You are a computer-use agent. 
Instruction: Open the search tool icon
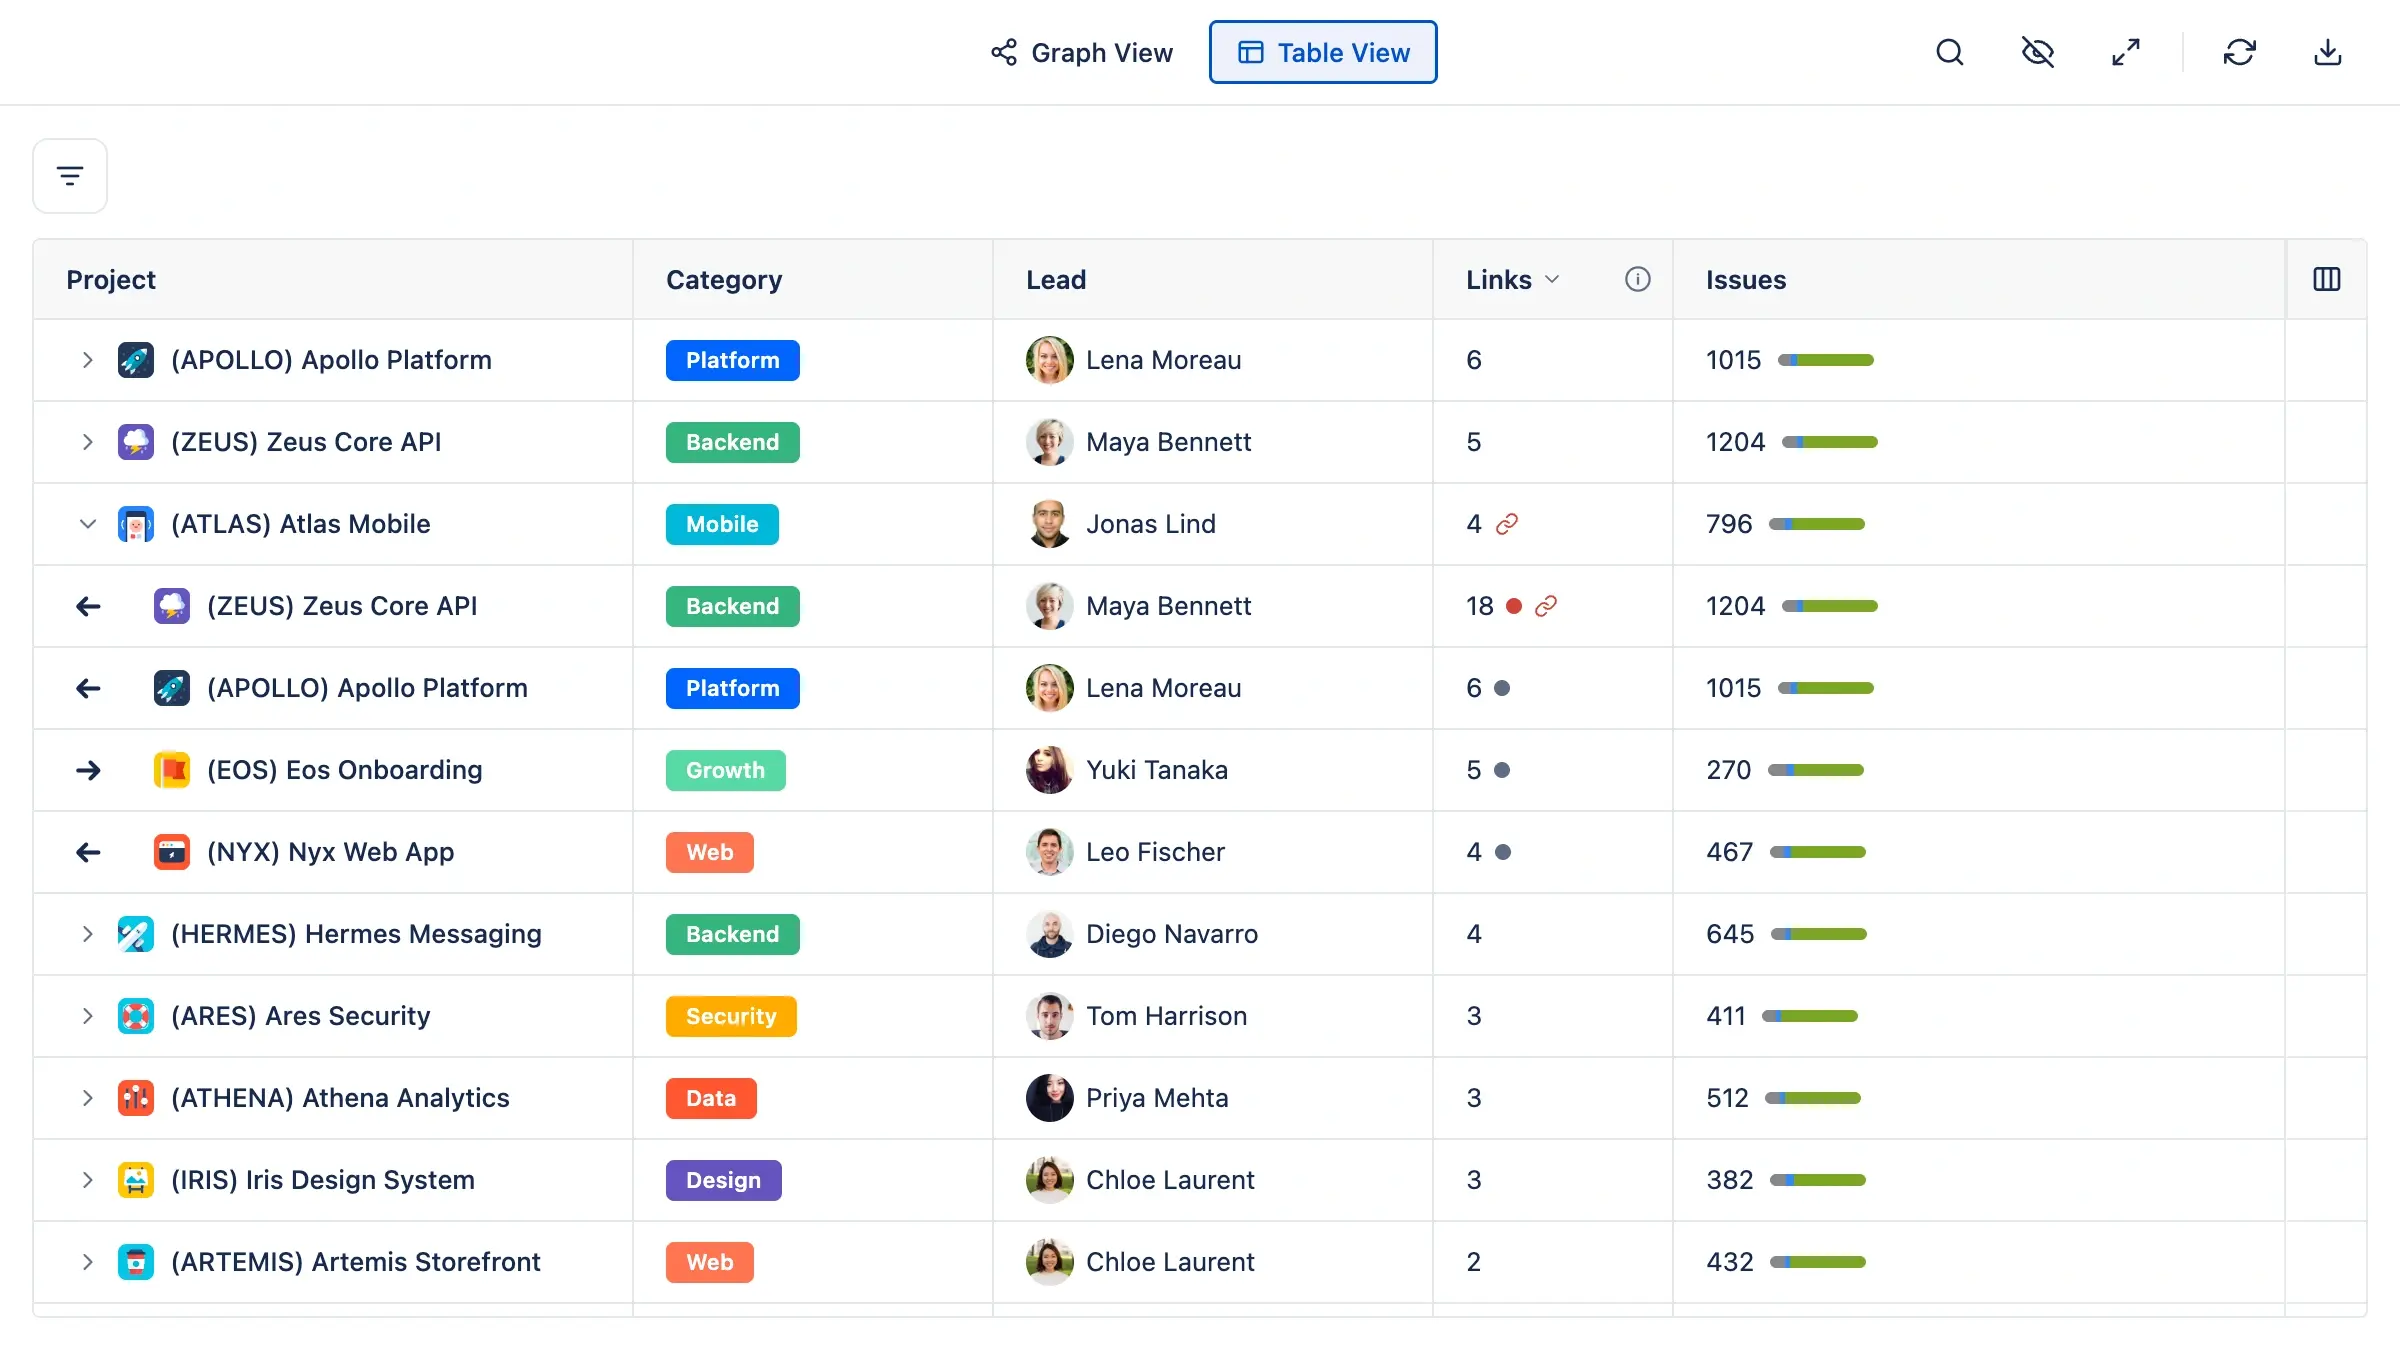1950,52
